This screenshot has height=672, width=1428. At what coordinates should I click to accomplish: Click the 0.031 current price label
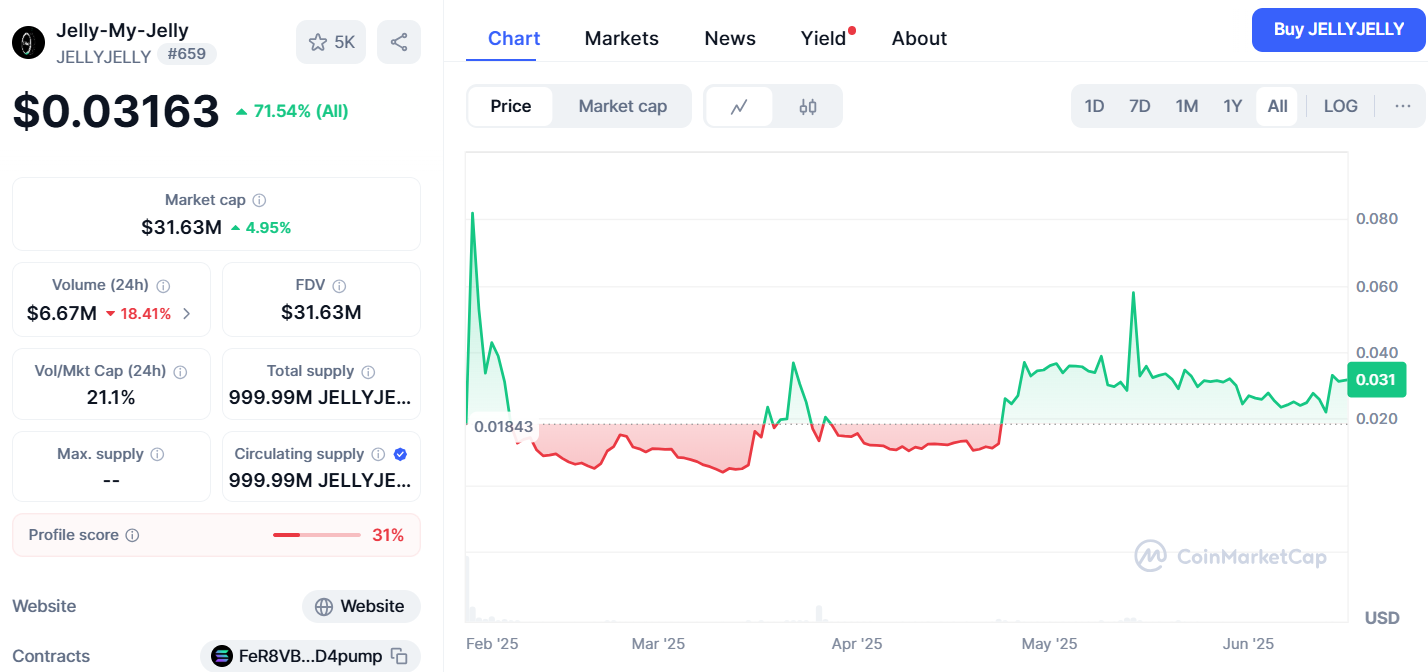coord(1377,380)
